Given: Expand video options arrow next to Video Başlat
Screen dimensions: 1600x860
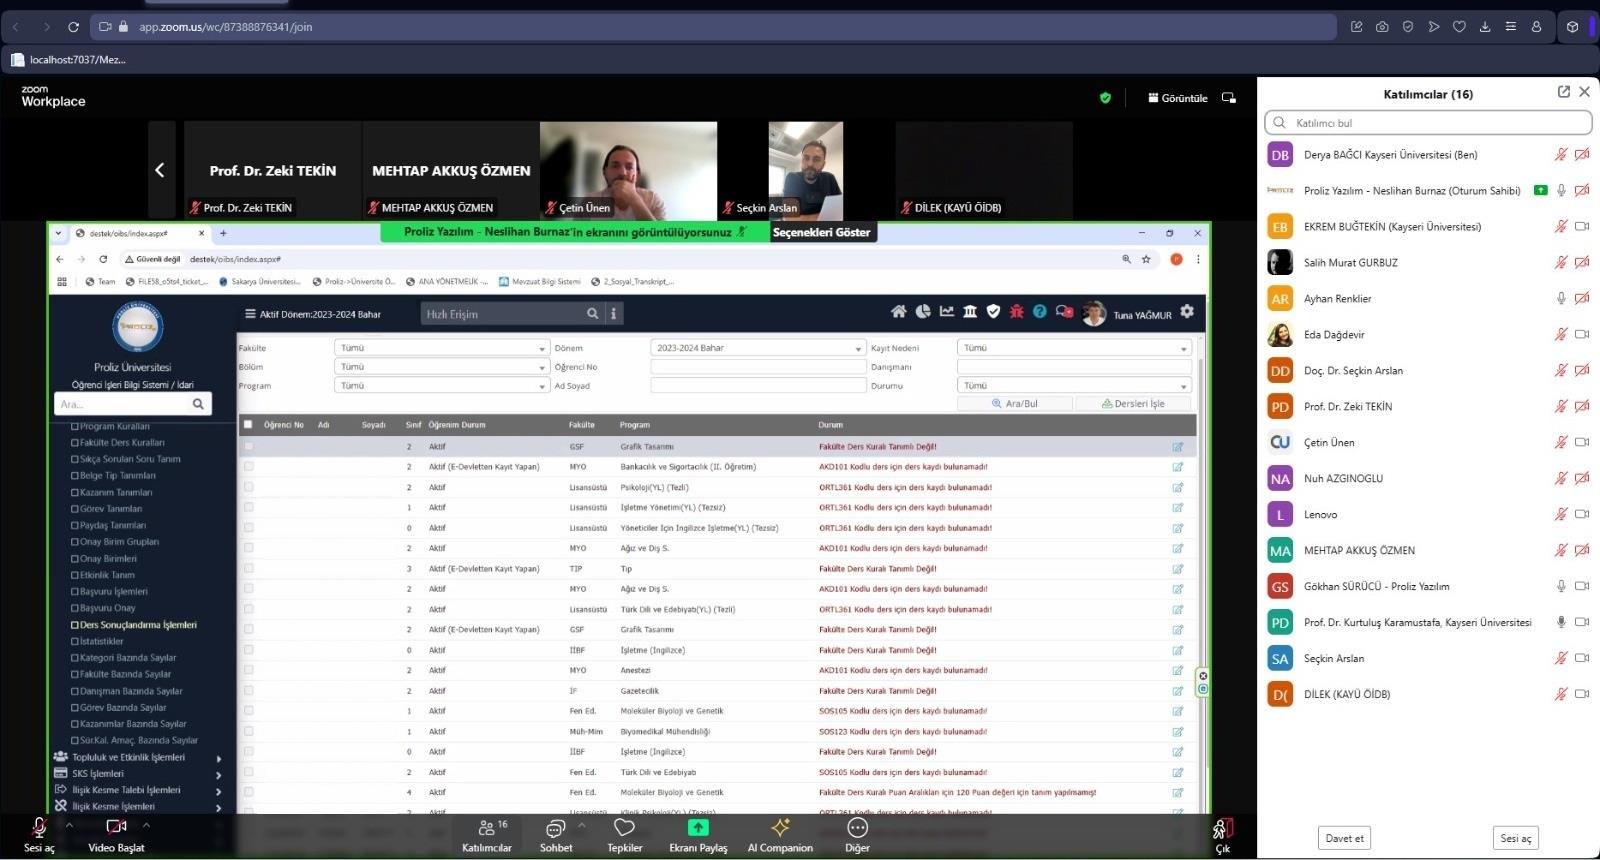Looking at the screenshot, I should pyautogui.click(x=146, y=825).
